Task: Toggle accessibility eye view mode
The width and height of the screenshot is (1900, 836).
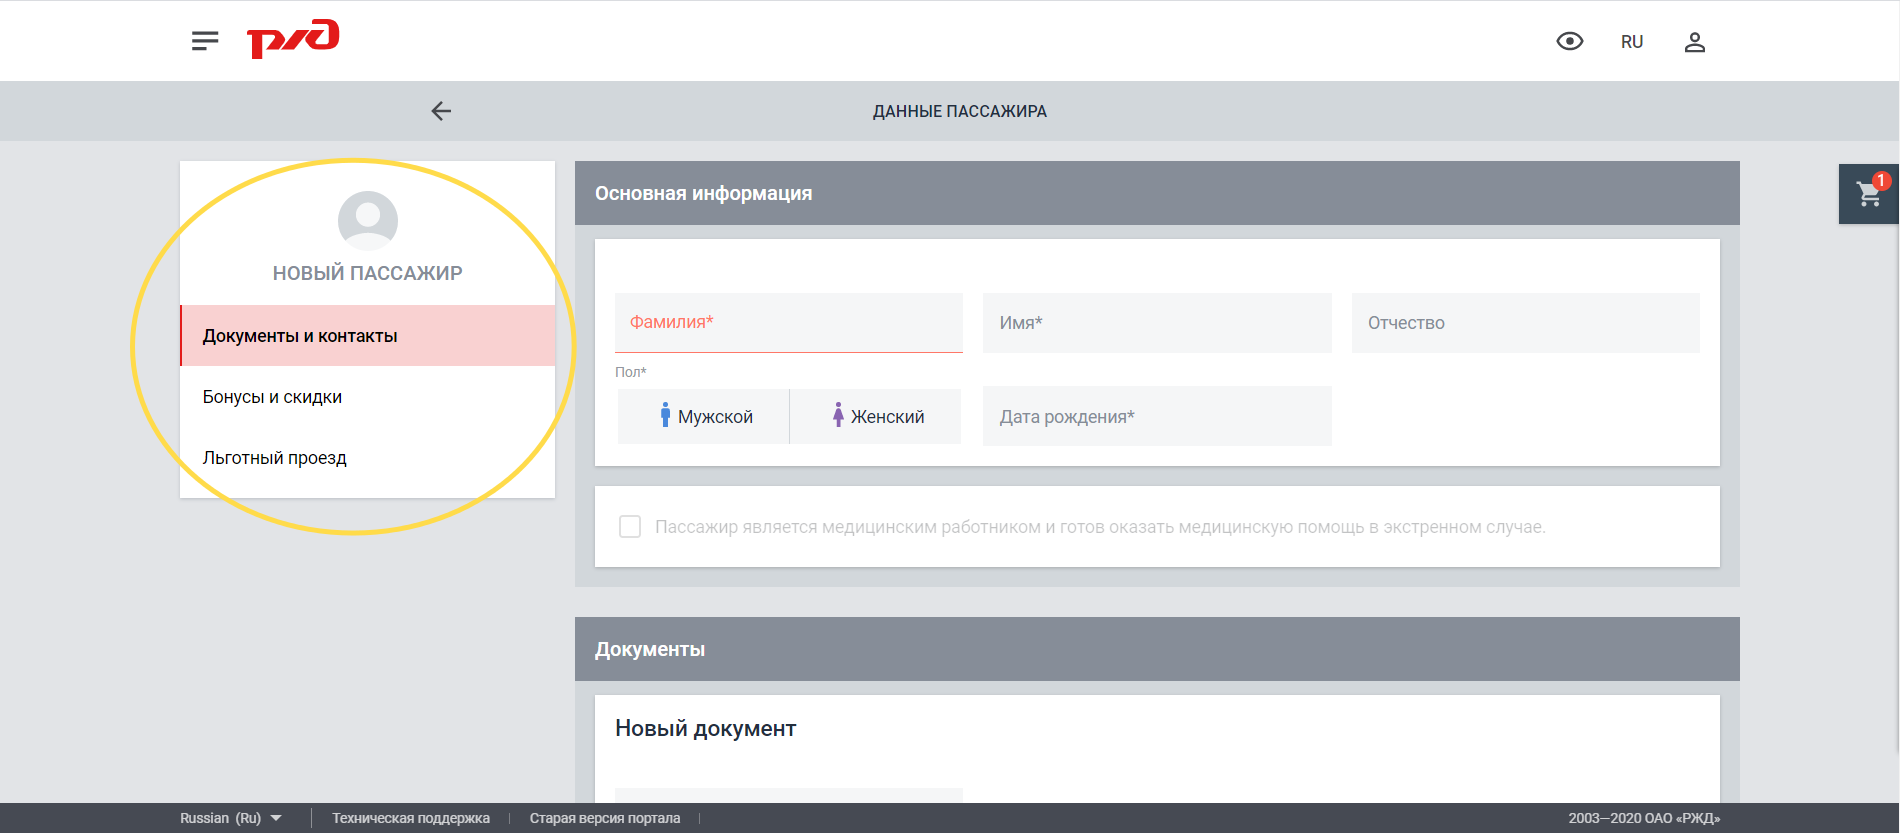Action: (x=1570, y=41)
